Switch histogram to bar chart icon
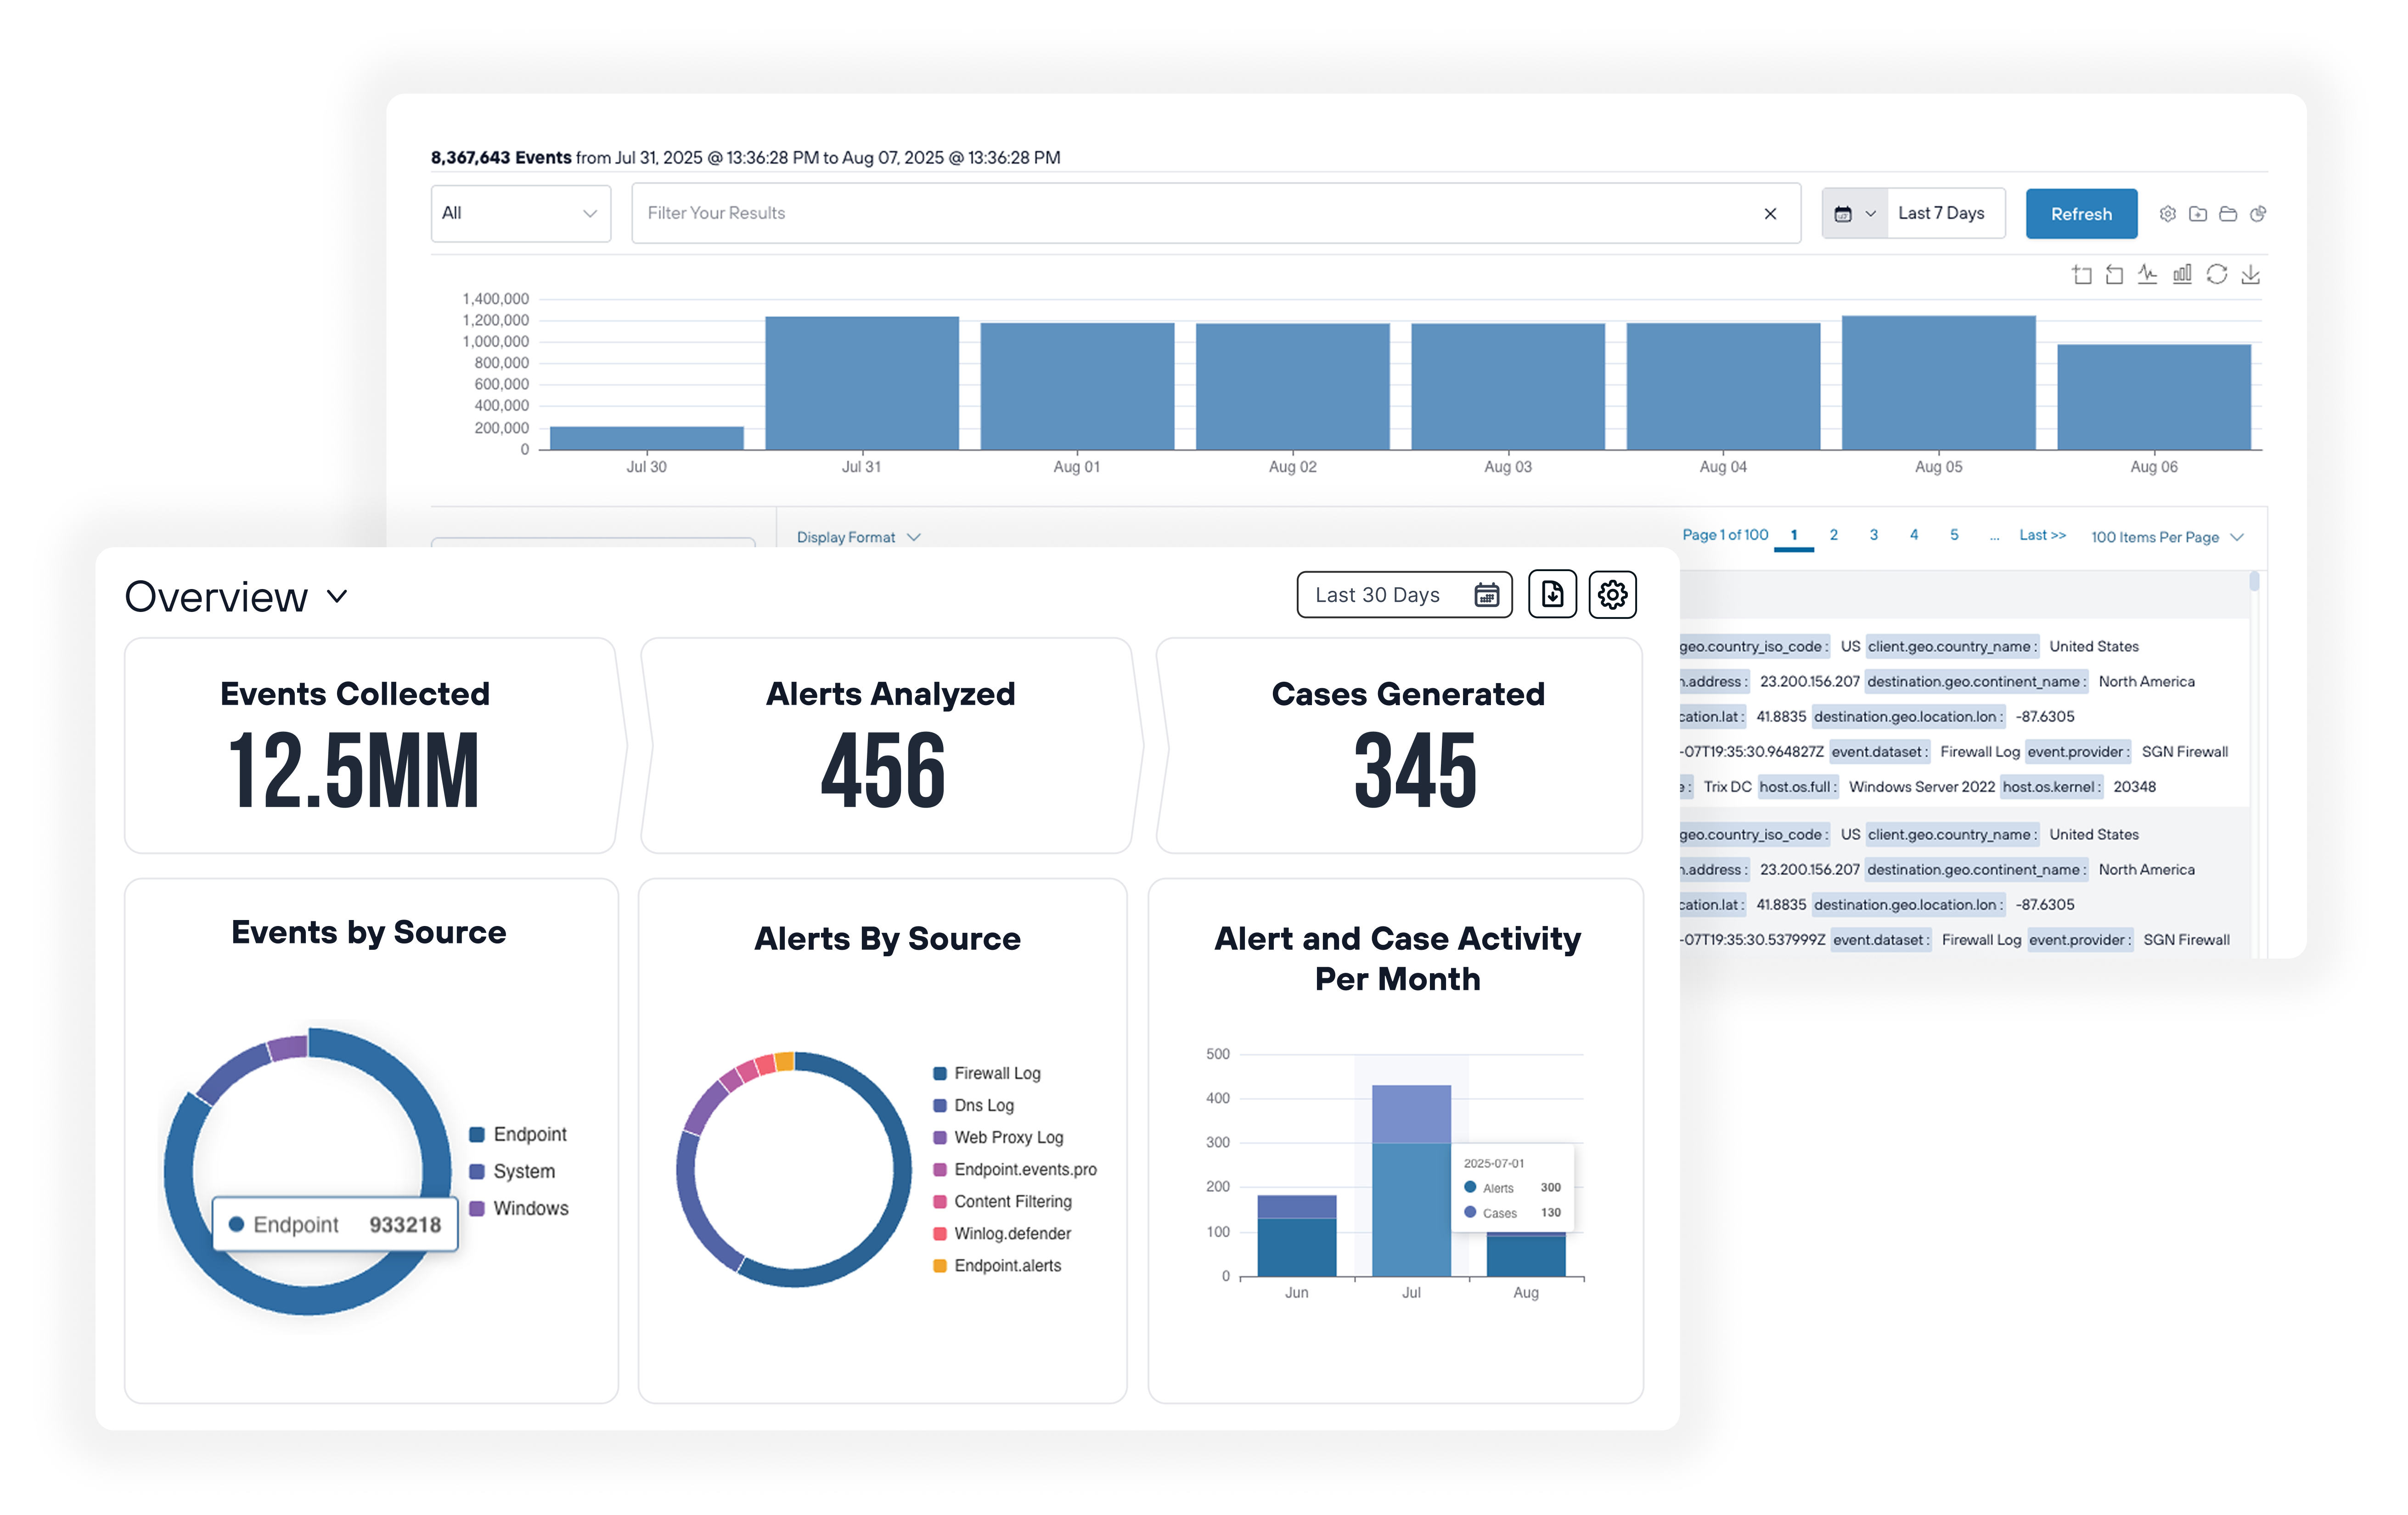The height and width of the screenshot is (1515, 2408). 2182,274
